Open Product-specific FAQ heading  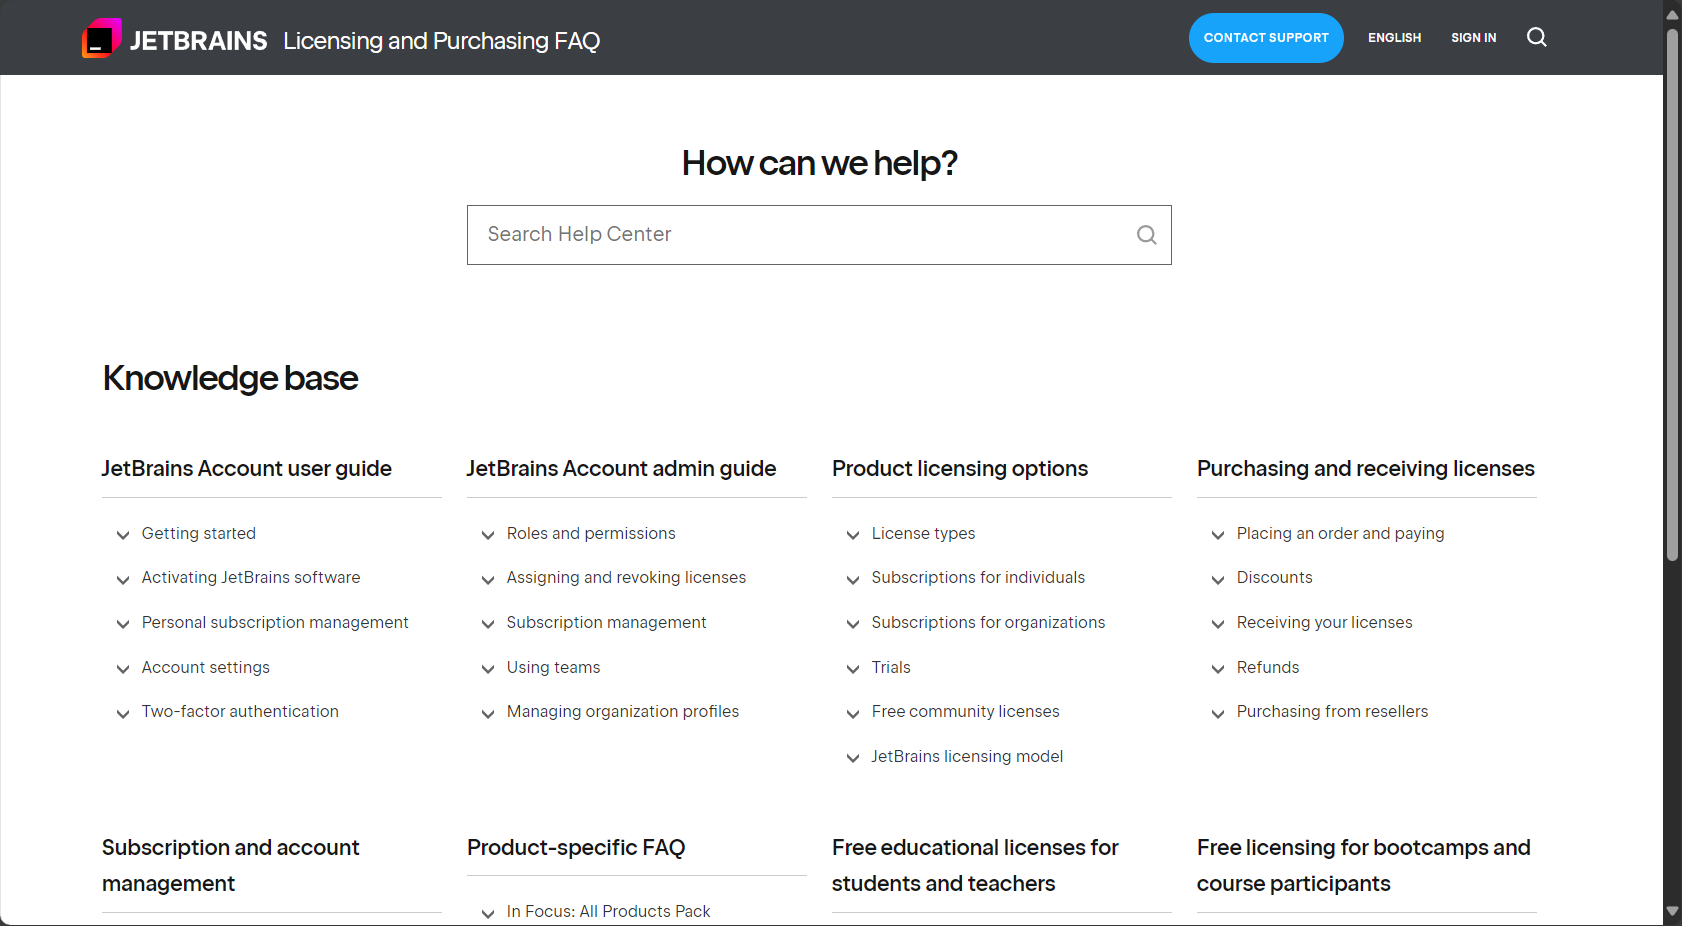[576, 848]
